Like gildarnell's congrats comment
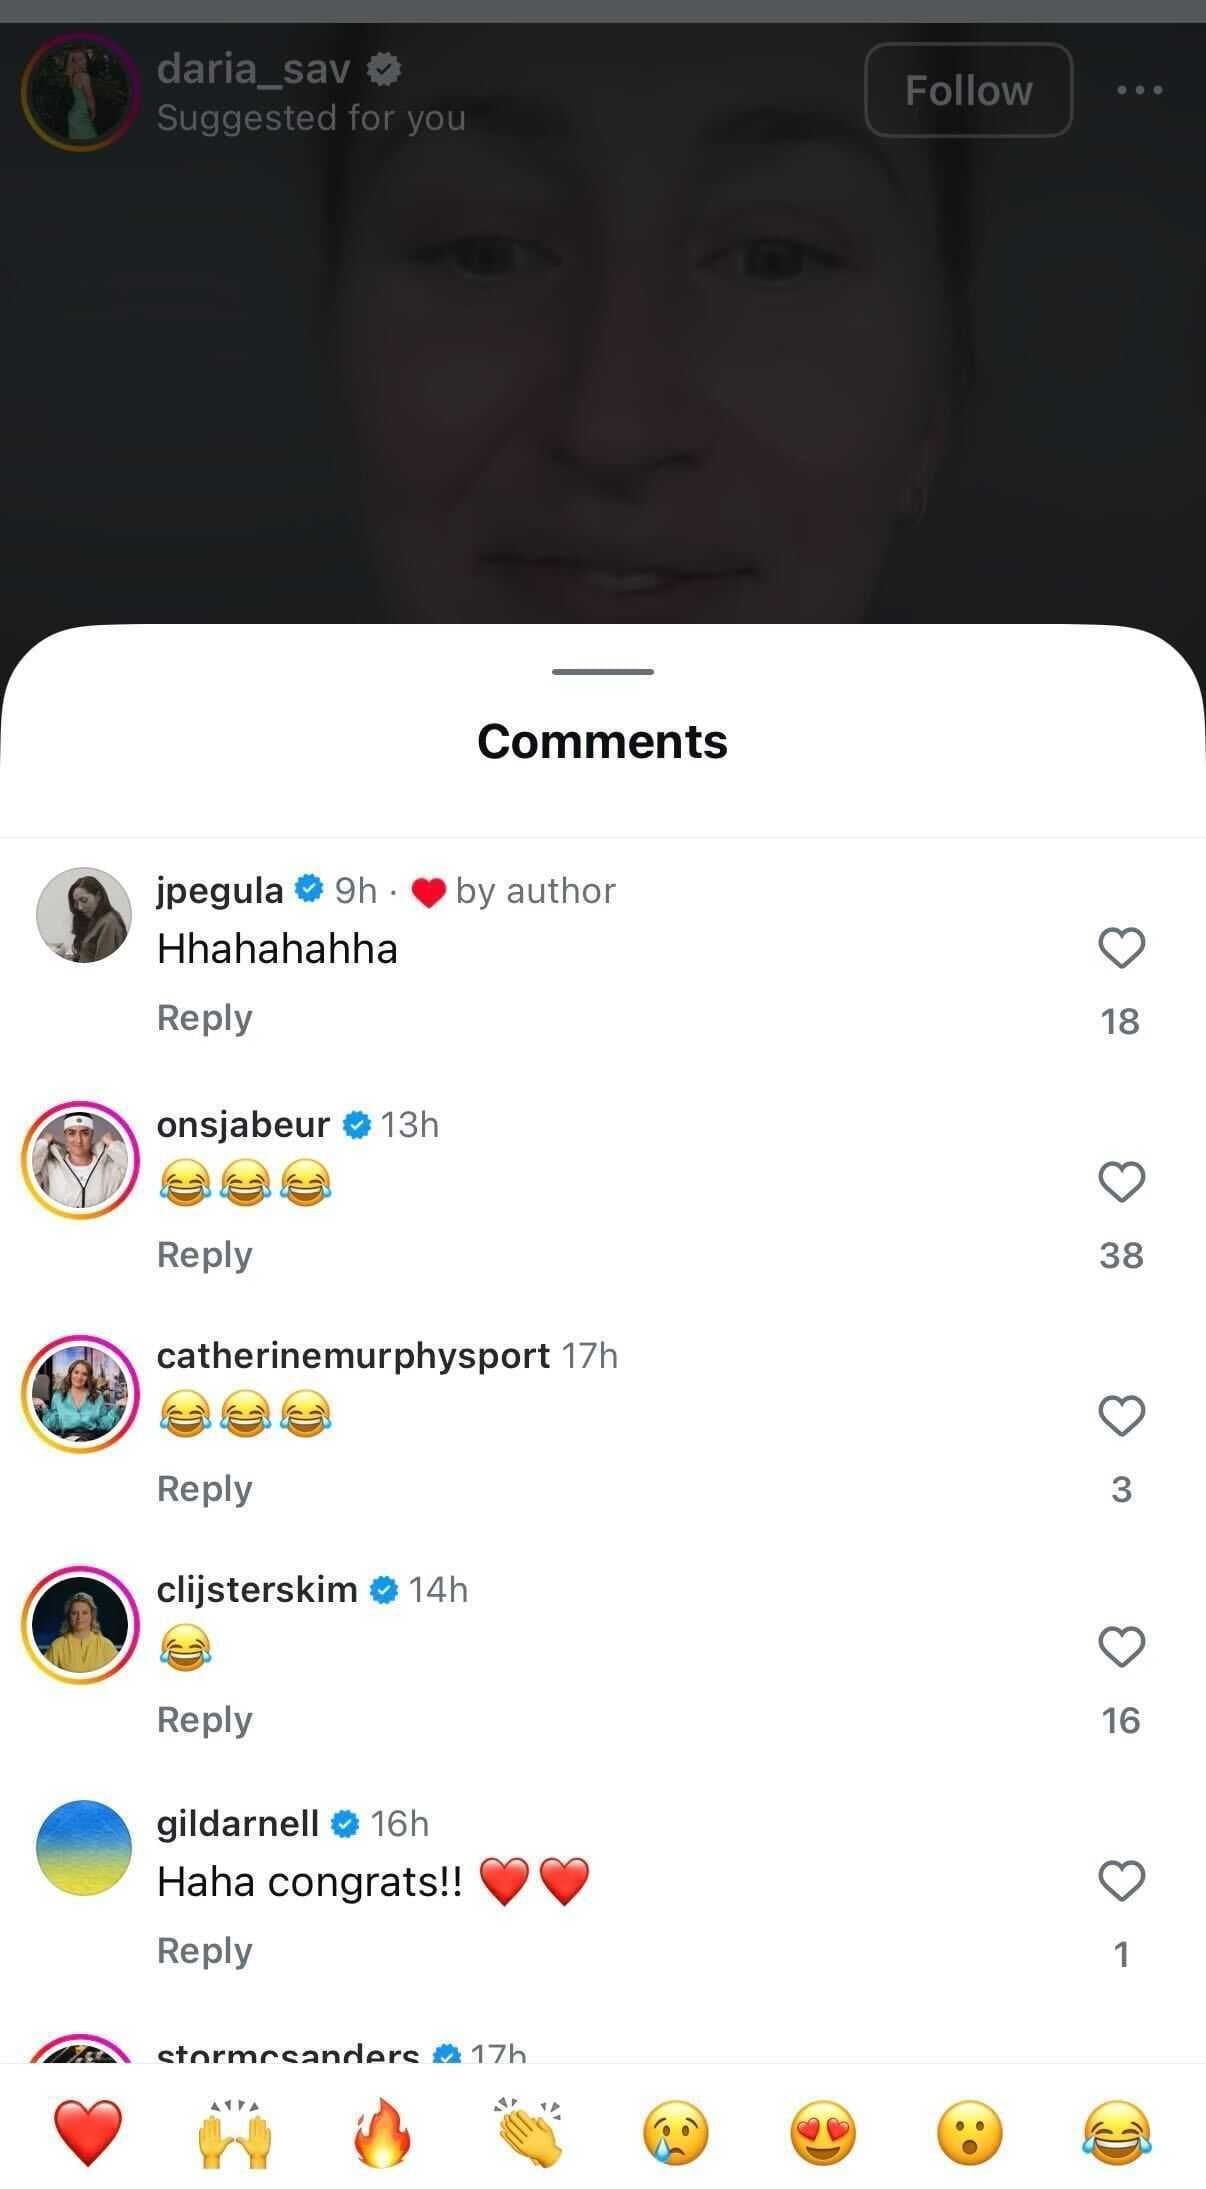Image resolution: width=1206 pixels, height=2189 pixels. [x=1122, y=1880]
